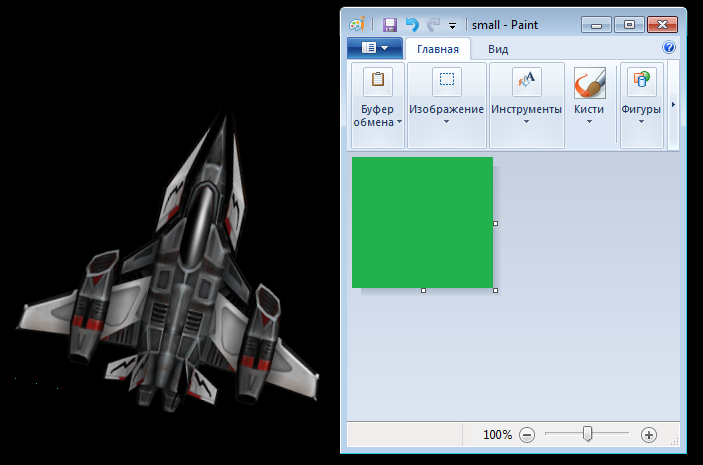Click the Инструменты tools icon
Image resolution: width=703 pixels, height=465 pixels.
526,81
